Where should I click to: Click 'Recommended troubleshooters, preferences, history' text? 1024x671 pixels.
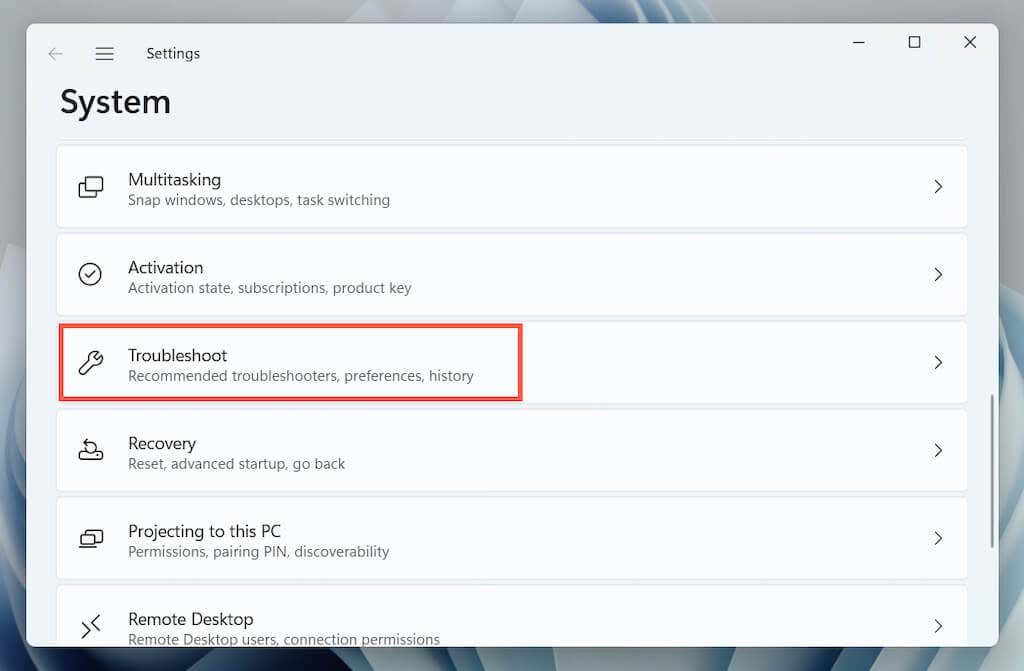pos(301,376)
